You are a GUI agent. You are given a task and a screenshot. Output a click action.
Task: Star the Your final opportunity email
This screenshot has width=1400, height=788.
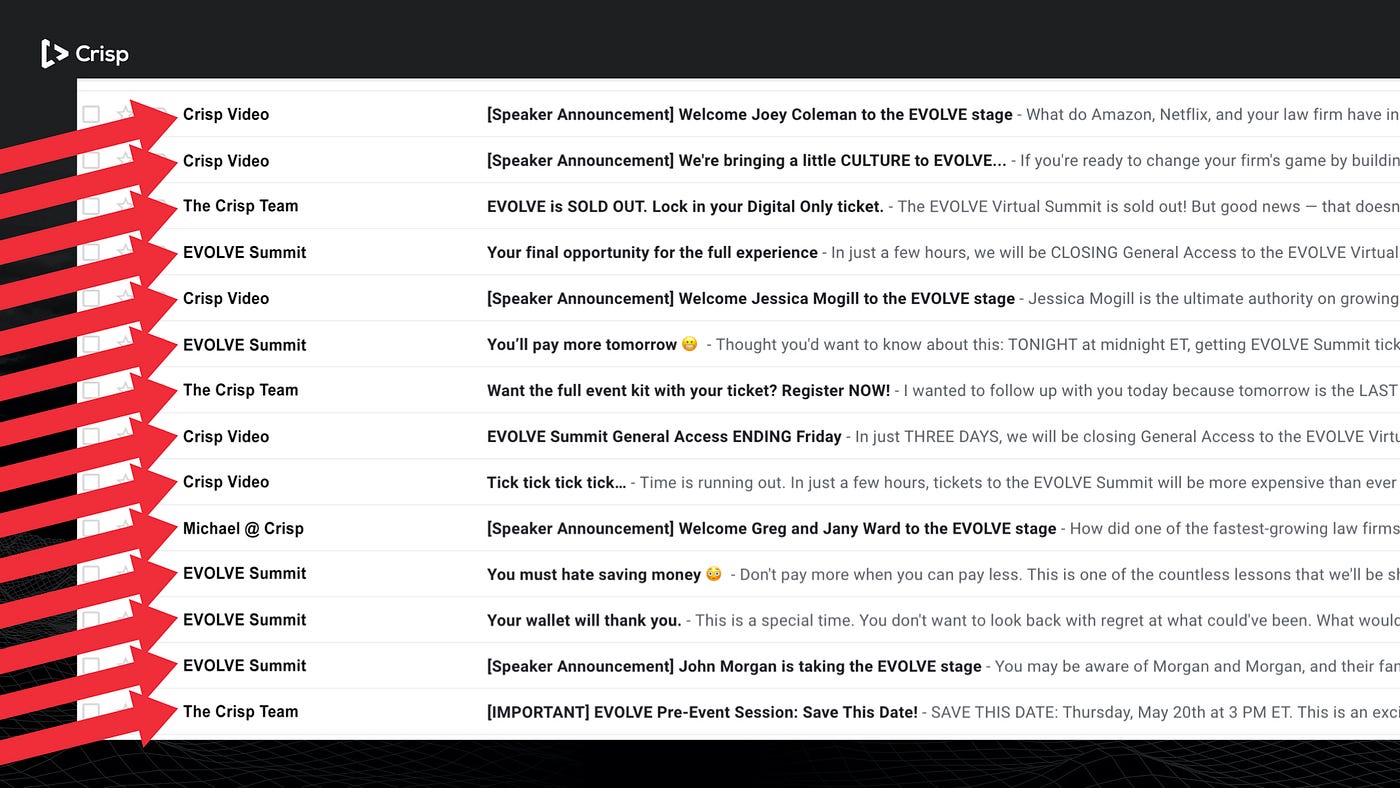click(124, 250)
